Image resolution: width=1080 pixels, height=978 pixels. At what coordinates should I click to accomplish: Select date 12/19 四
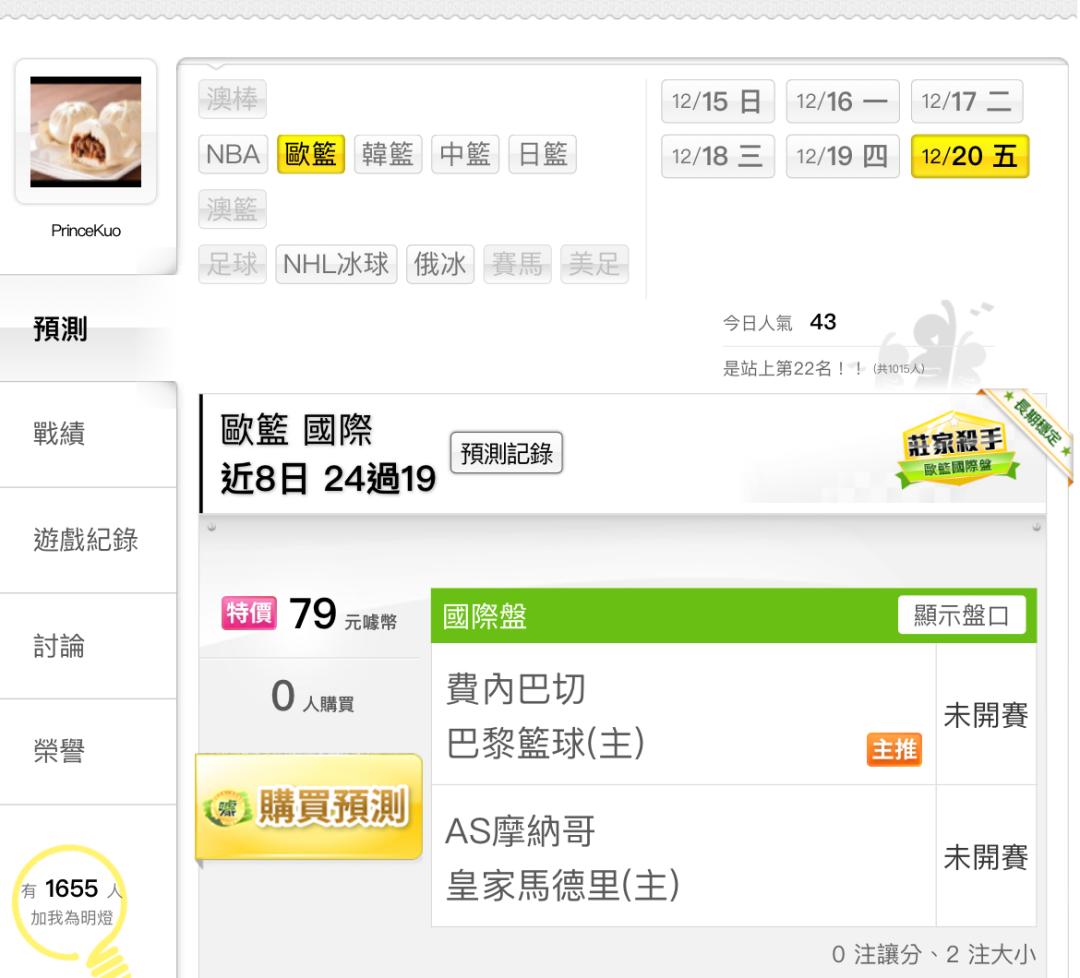[842, 156]
